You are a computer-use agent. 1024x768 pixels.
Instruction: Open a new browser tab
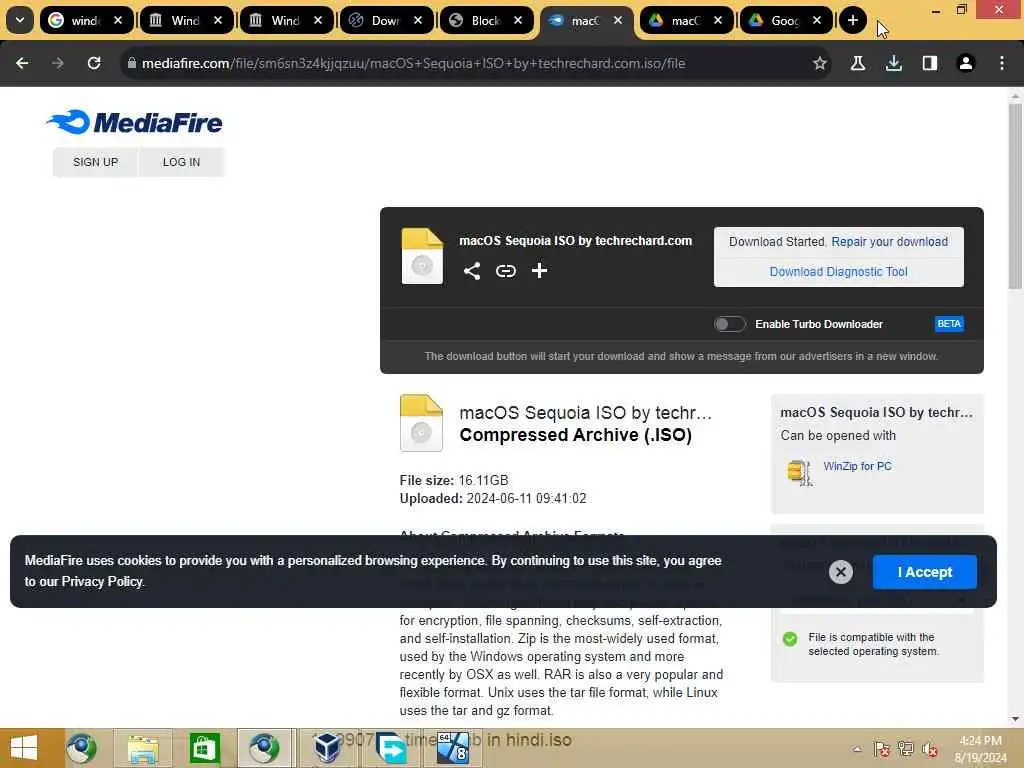point(852,20)
